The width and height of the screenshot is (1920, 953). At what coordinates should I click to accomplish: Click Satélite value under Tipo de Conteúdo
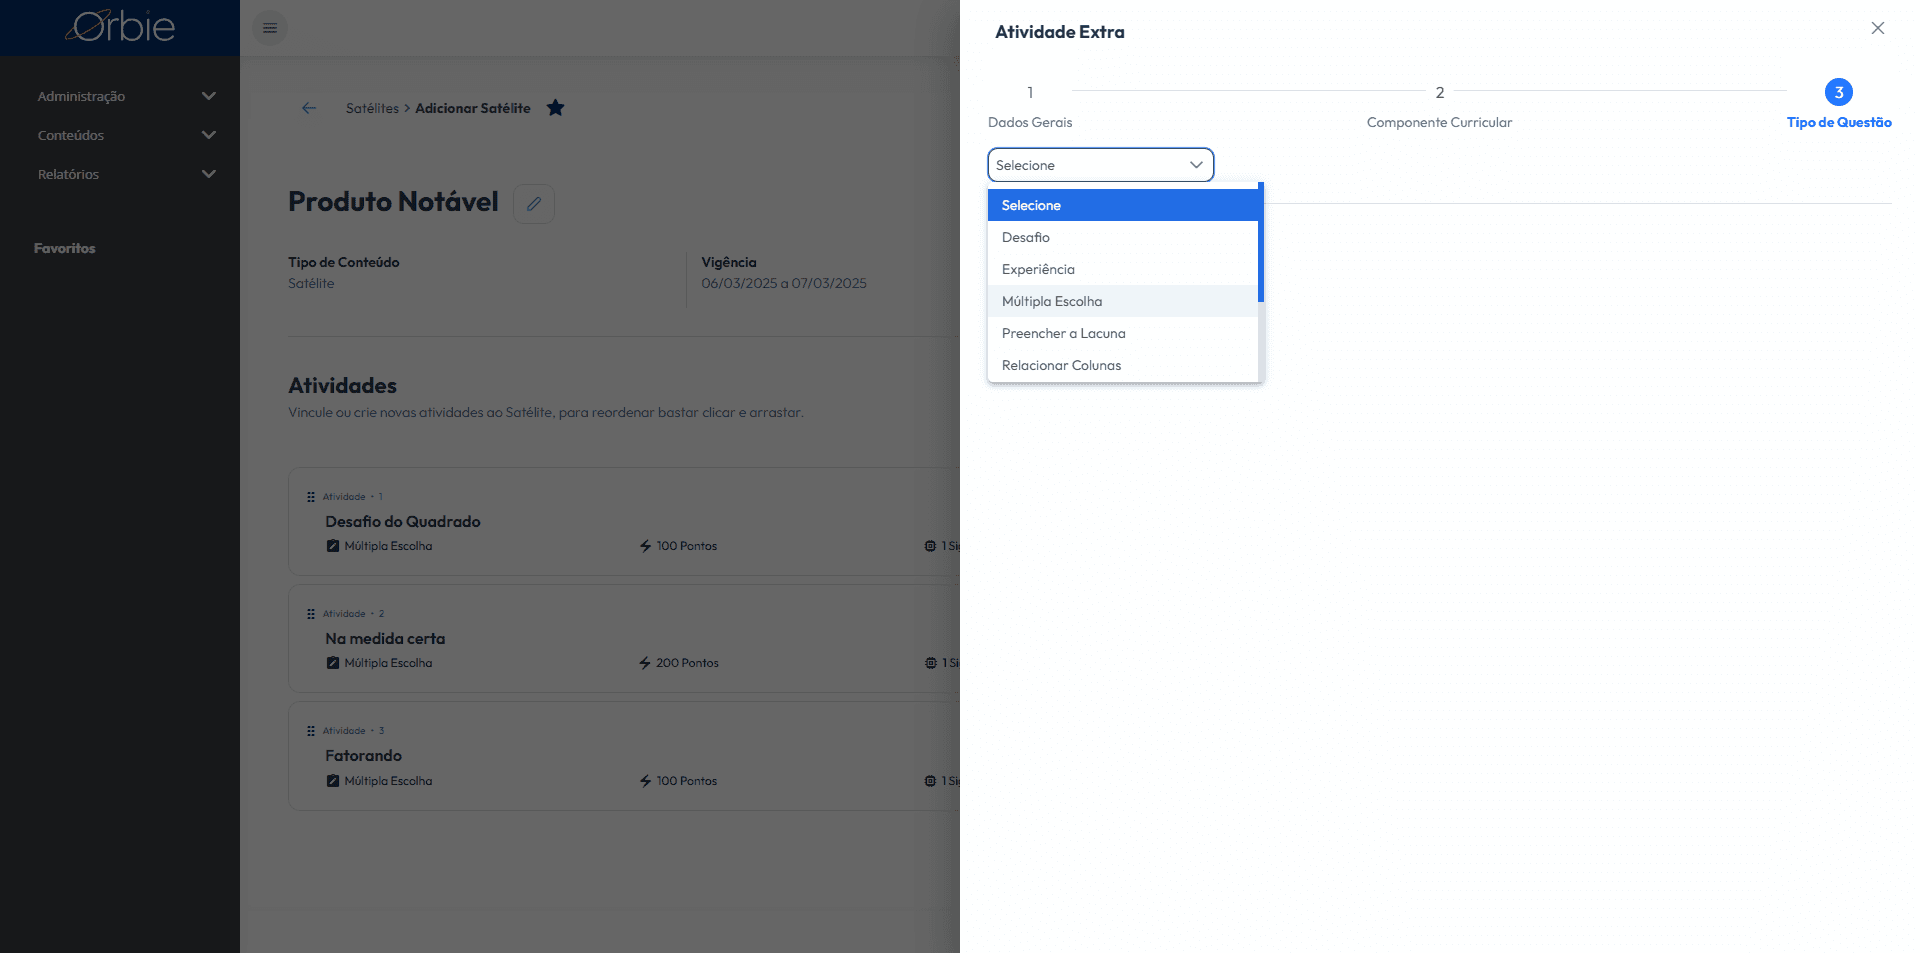coord(311,283)
